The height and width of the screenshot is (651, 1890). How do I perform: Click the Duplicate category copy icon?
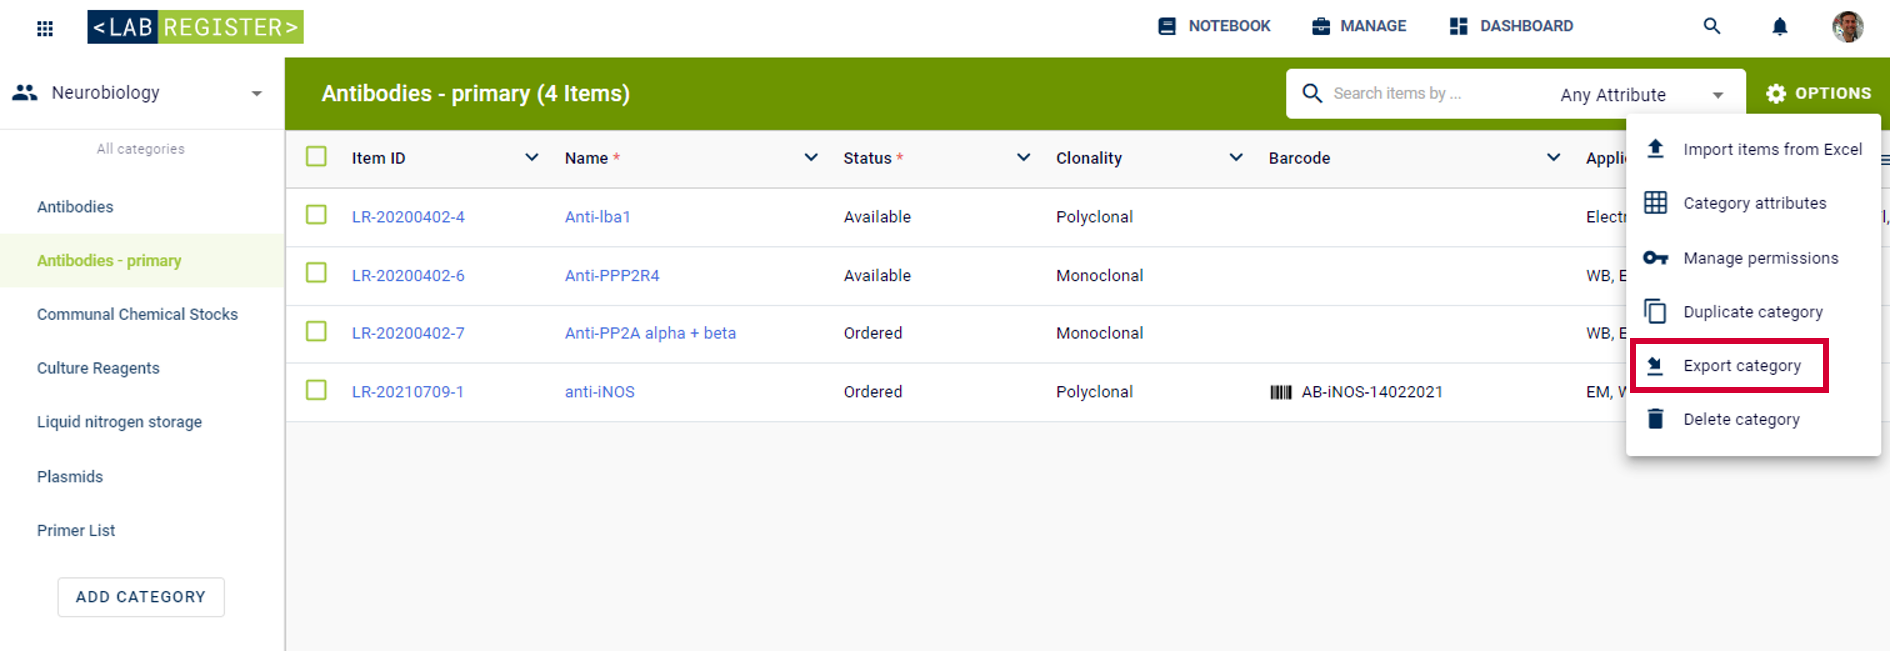coord(1656,312)
